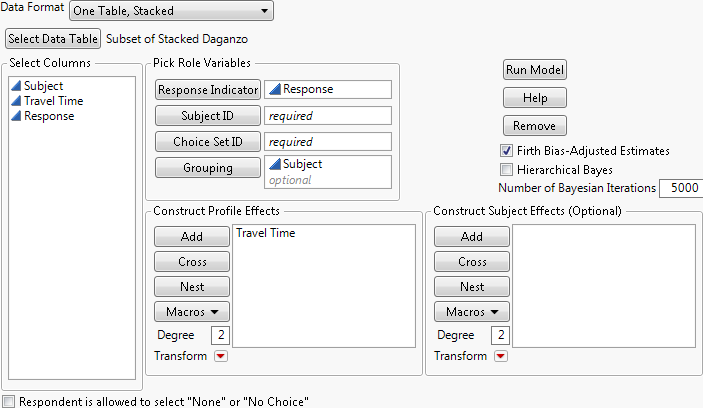
Task: Click the Number of Bayesian Iterations field
Action: [x=679, y=188]
